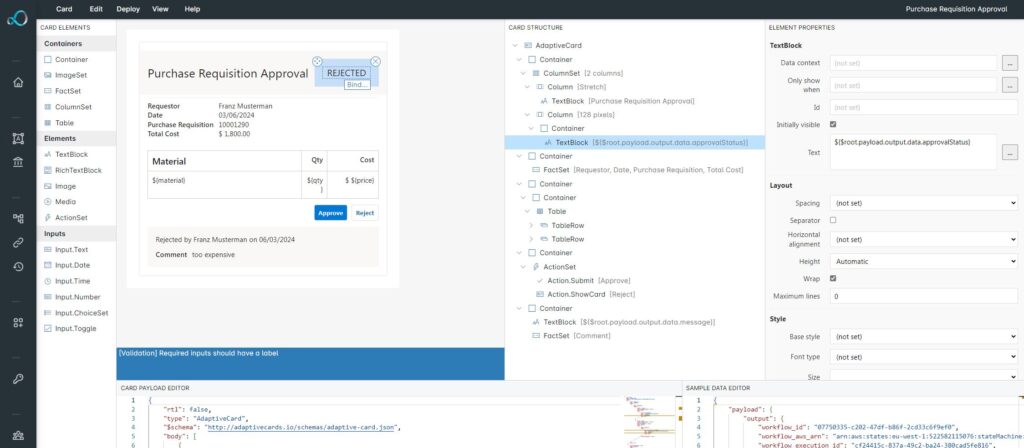Screen dimensions: 1024x448
Task: Open the Edit menu
Action: tap(96, 9)
